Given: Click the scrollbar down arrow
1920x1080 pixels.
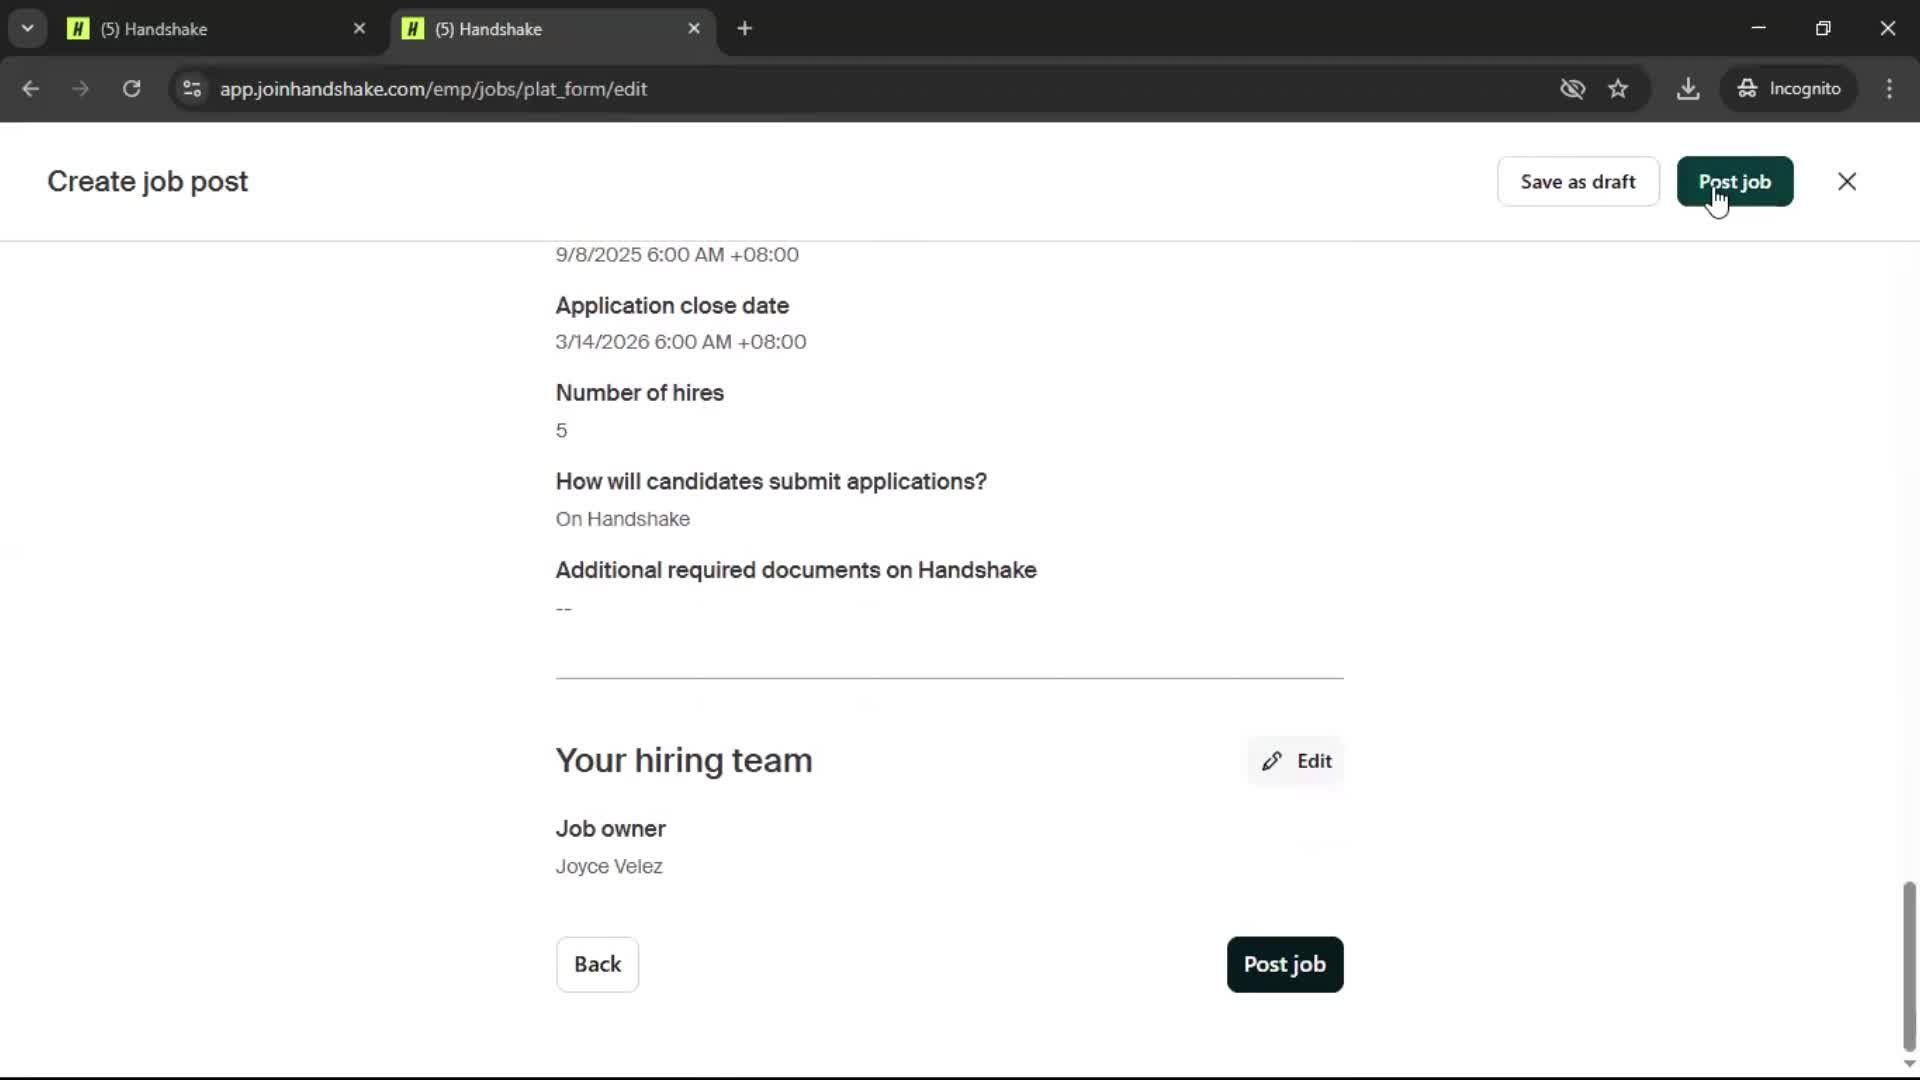Looking at the screenshot, I should click(x=1909, y=1064).
